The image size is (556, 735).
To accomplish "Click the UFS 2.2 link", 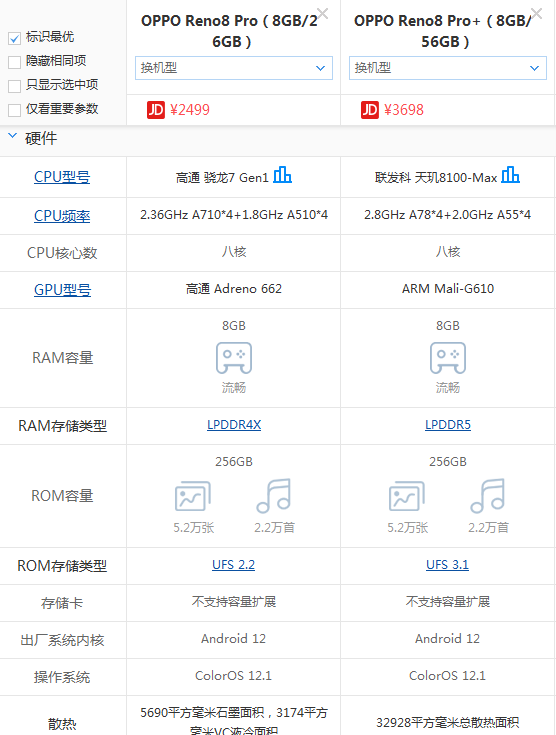I will tap(233, 565).
